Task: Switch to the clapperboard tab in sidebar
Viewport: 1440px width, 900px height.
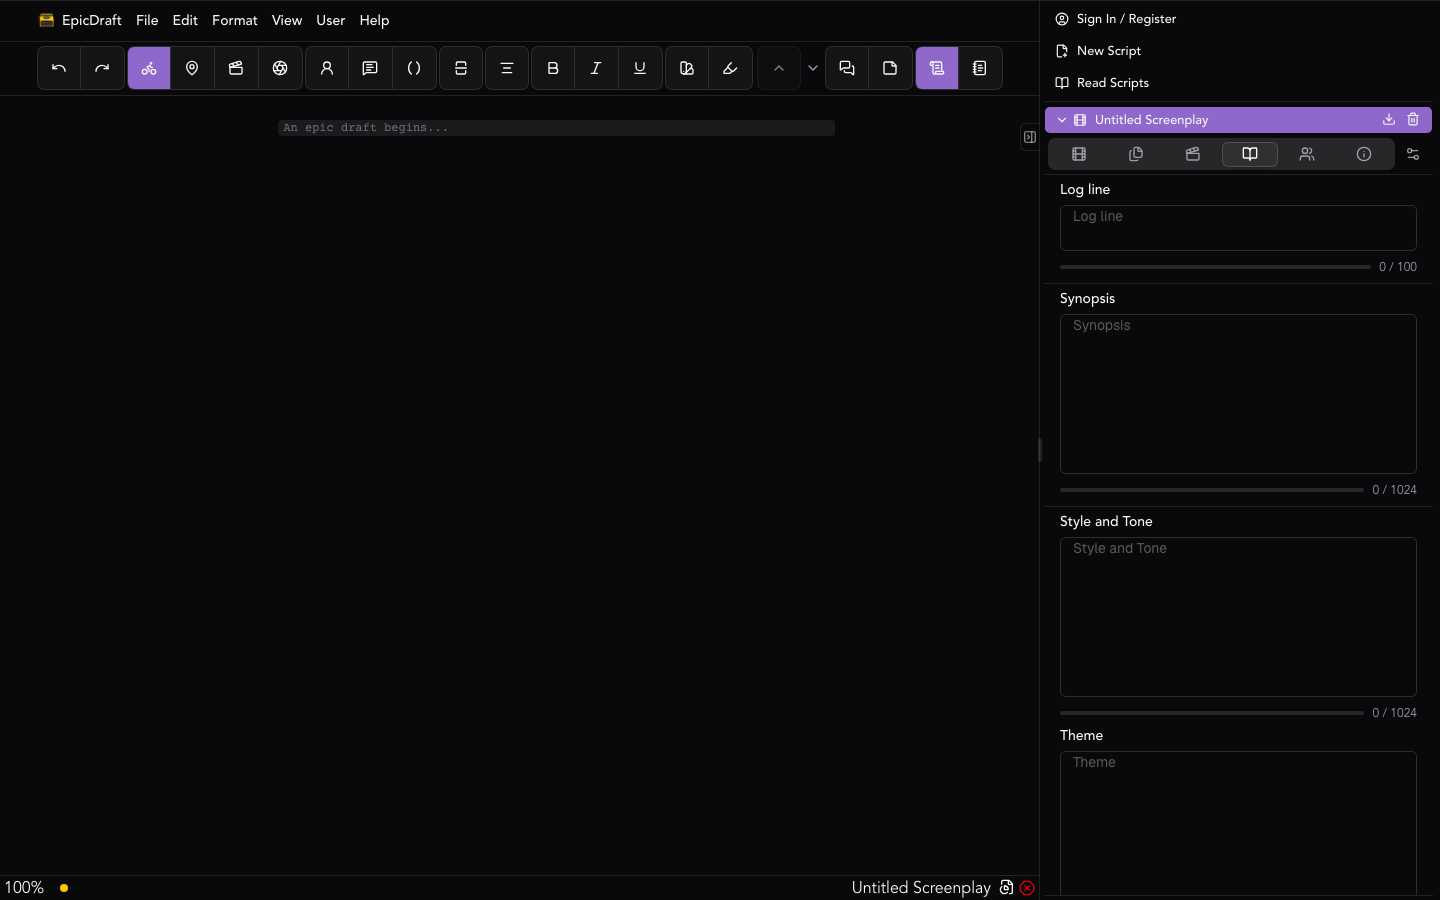Action: (x=1193, y=154)
